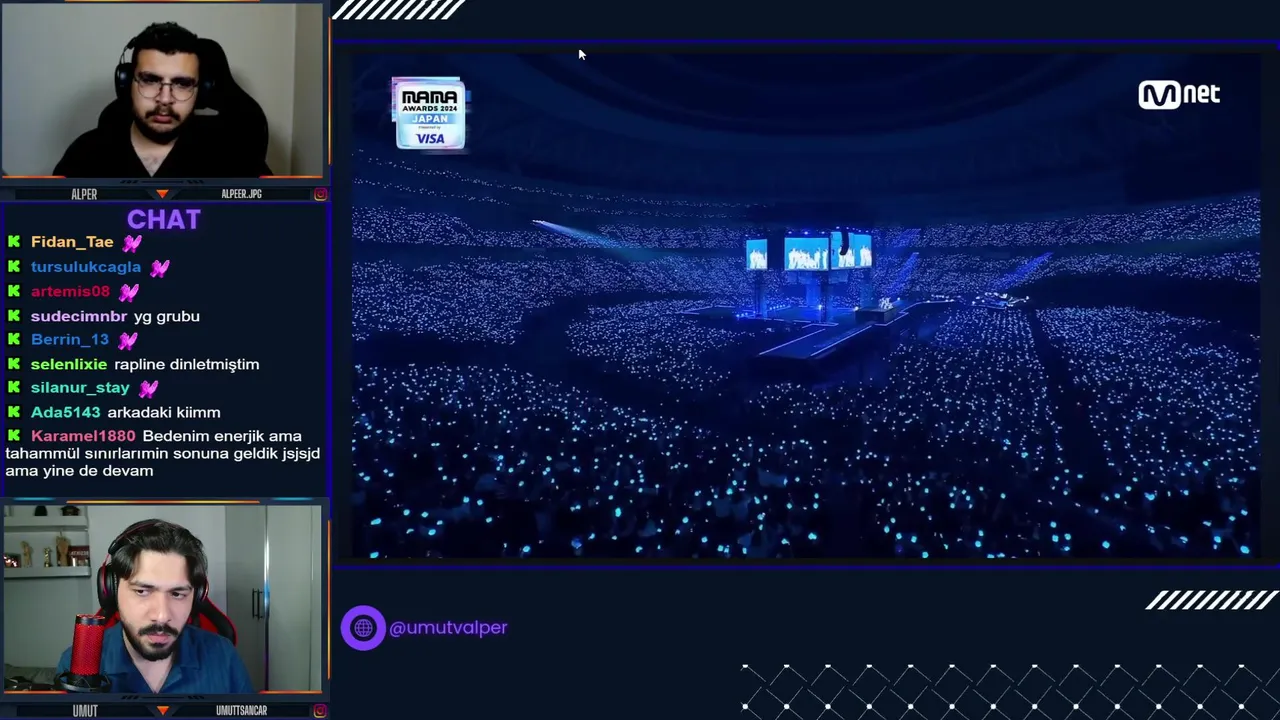Click the orange triangle under Umut's webcam
This screenshot has width=1280, height=720.
click(x=163, y=711)
